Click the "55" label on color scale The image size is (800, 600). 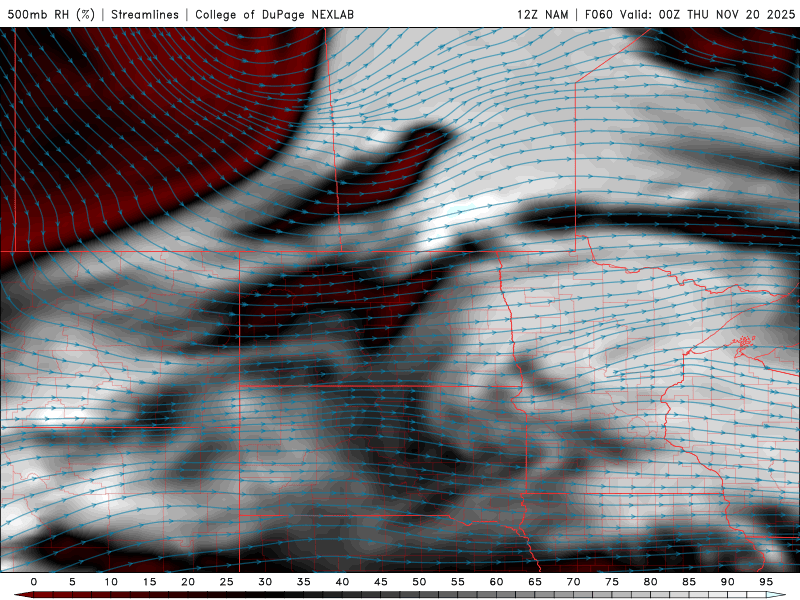click(x=457, y=582)
